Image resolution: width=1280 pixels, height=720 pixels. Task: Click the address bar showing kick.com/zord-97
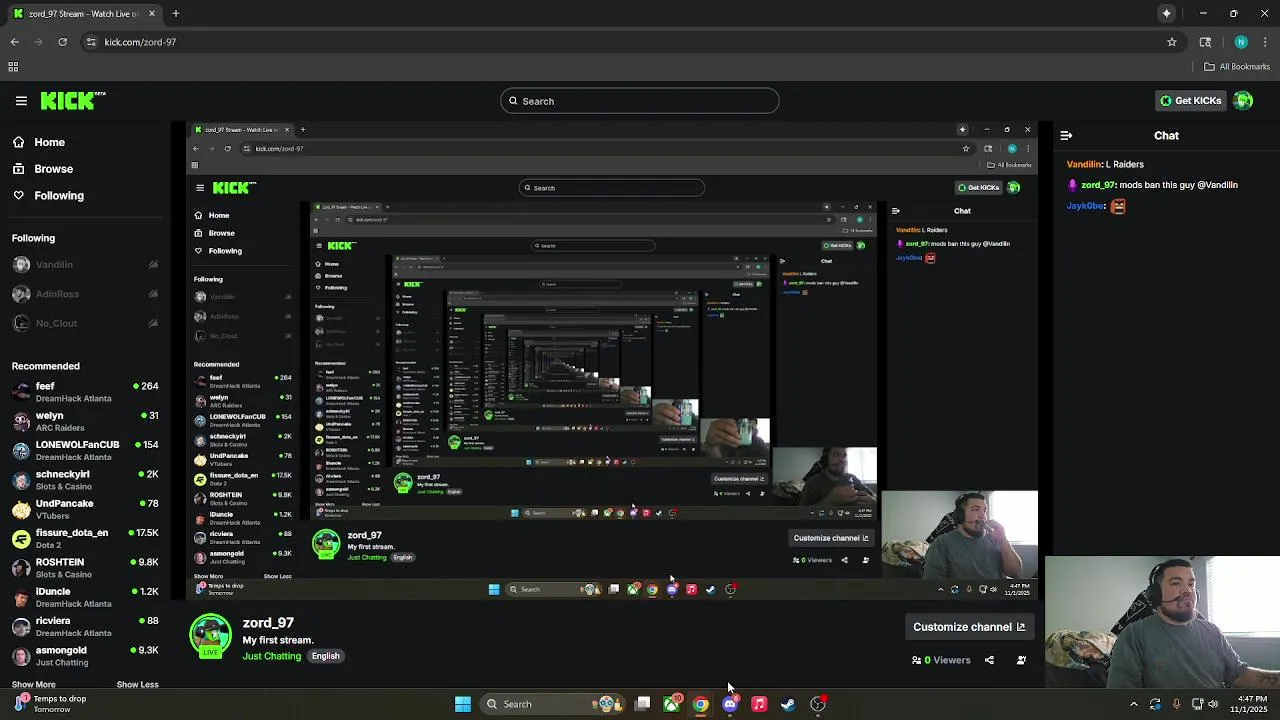[630, 42]
